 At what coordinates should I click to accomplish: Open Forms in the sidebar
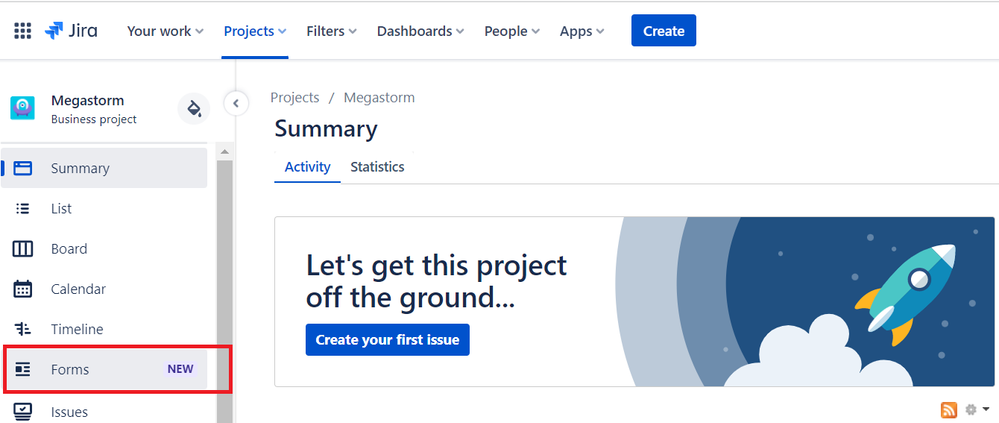(104, 369)
